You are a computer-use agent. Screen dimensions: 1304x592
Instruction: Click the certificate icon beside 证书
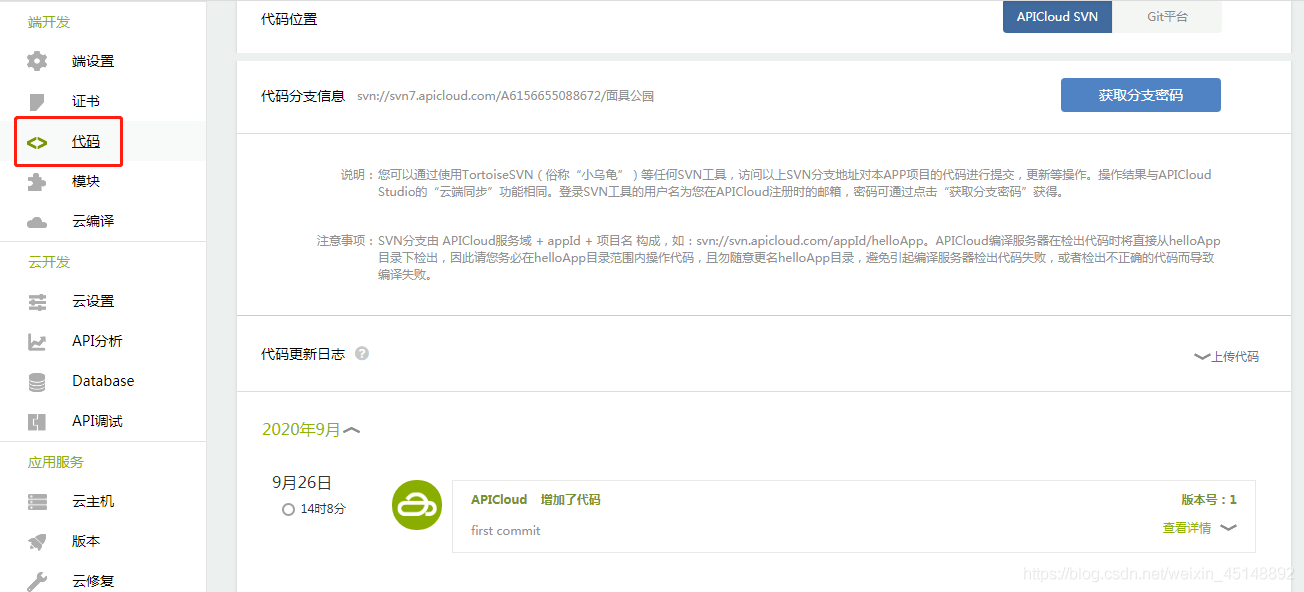pyautogui.click(x=37, y=101)
